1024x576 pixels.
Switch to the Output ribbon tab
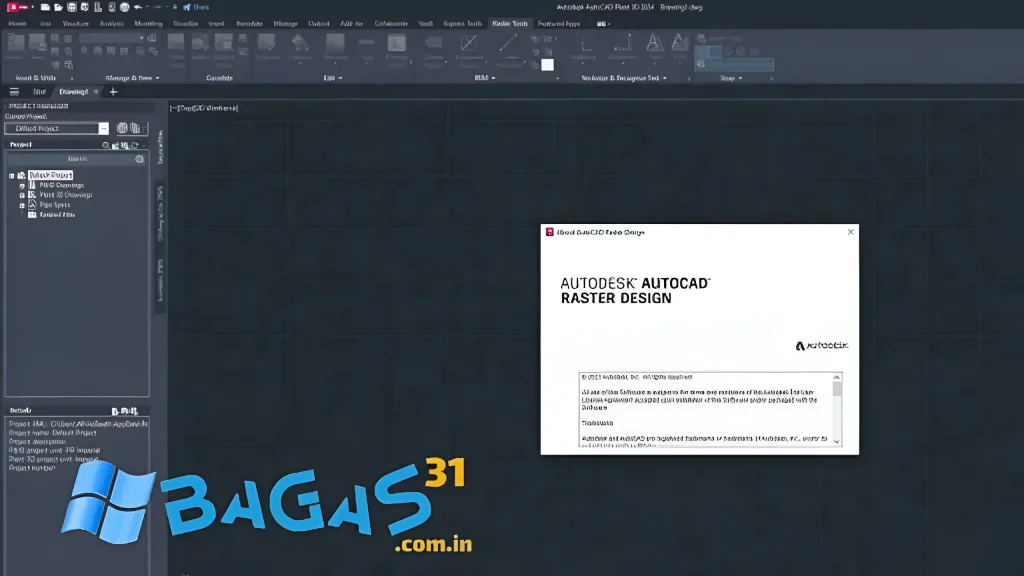coord(319,24)
